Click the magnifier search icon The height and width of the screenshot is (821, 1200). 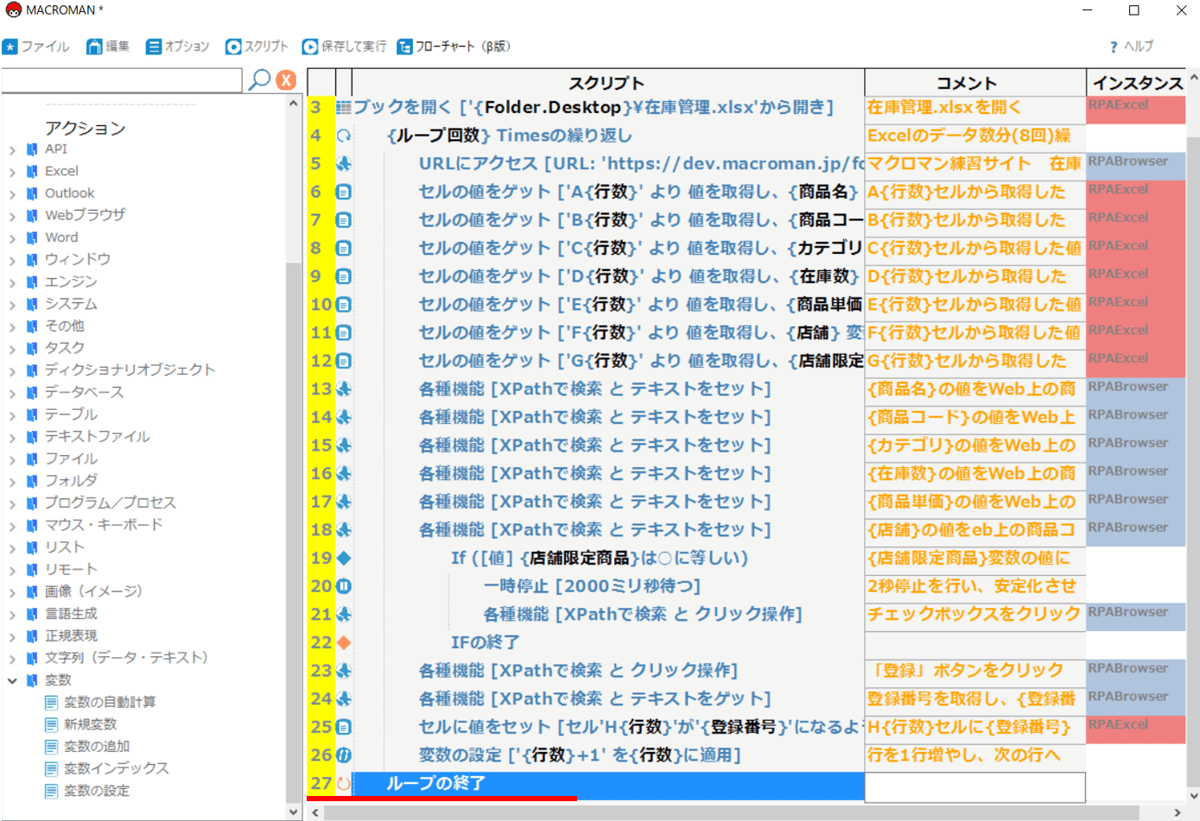pyautogui.click(x=259, y=80)
